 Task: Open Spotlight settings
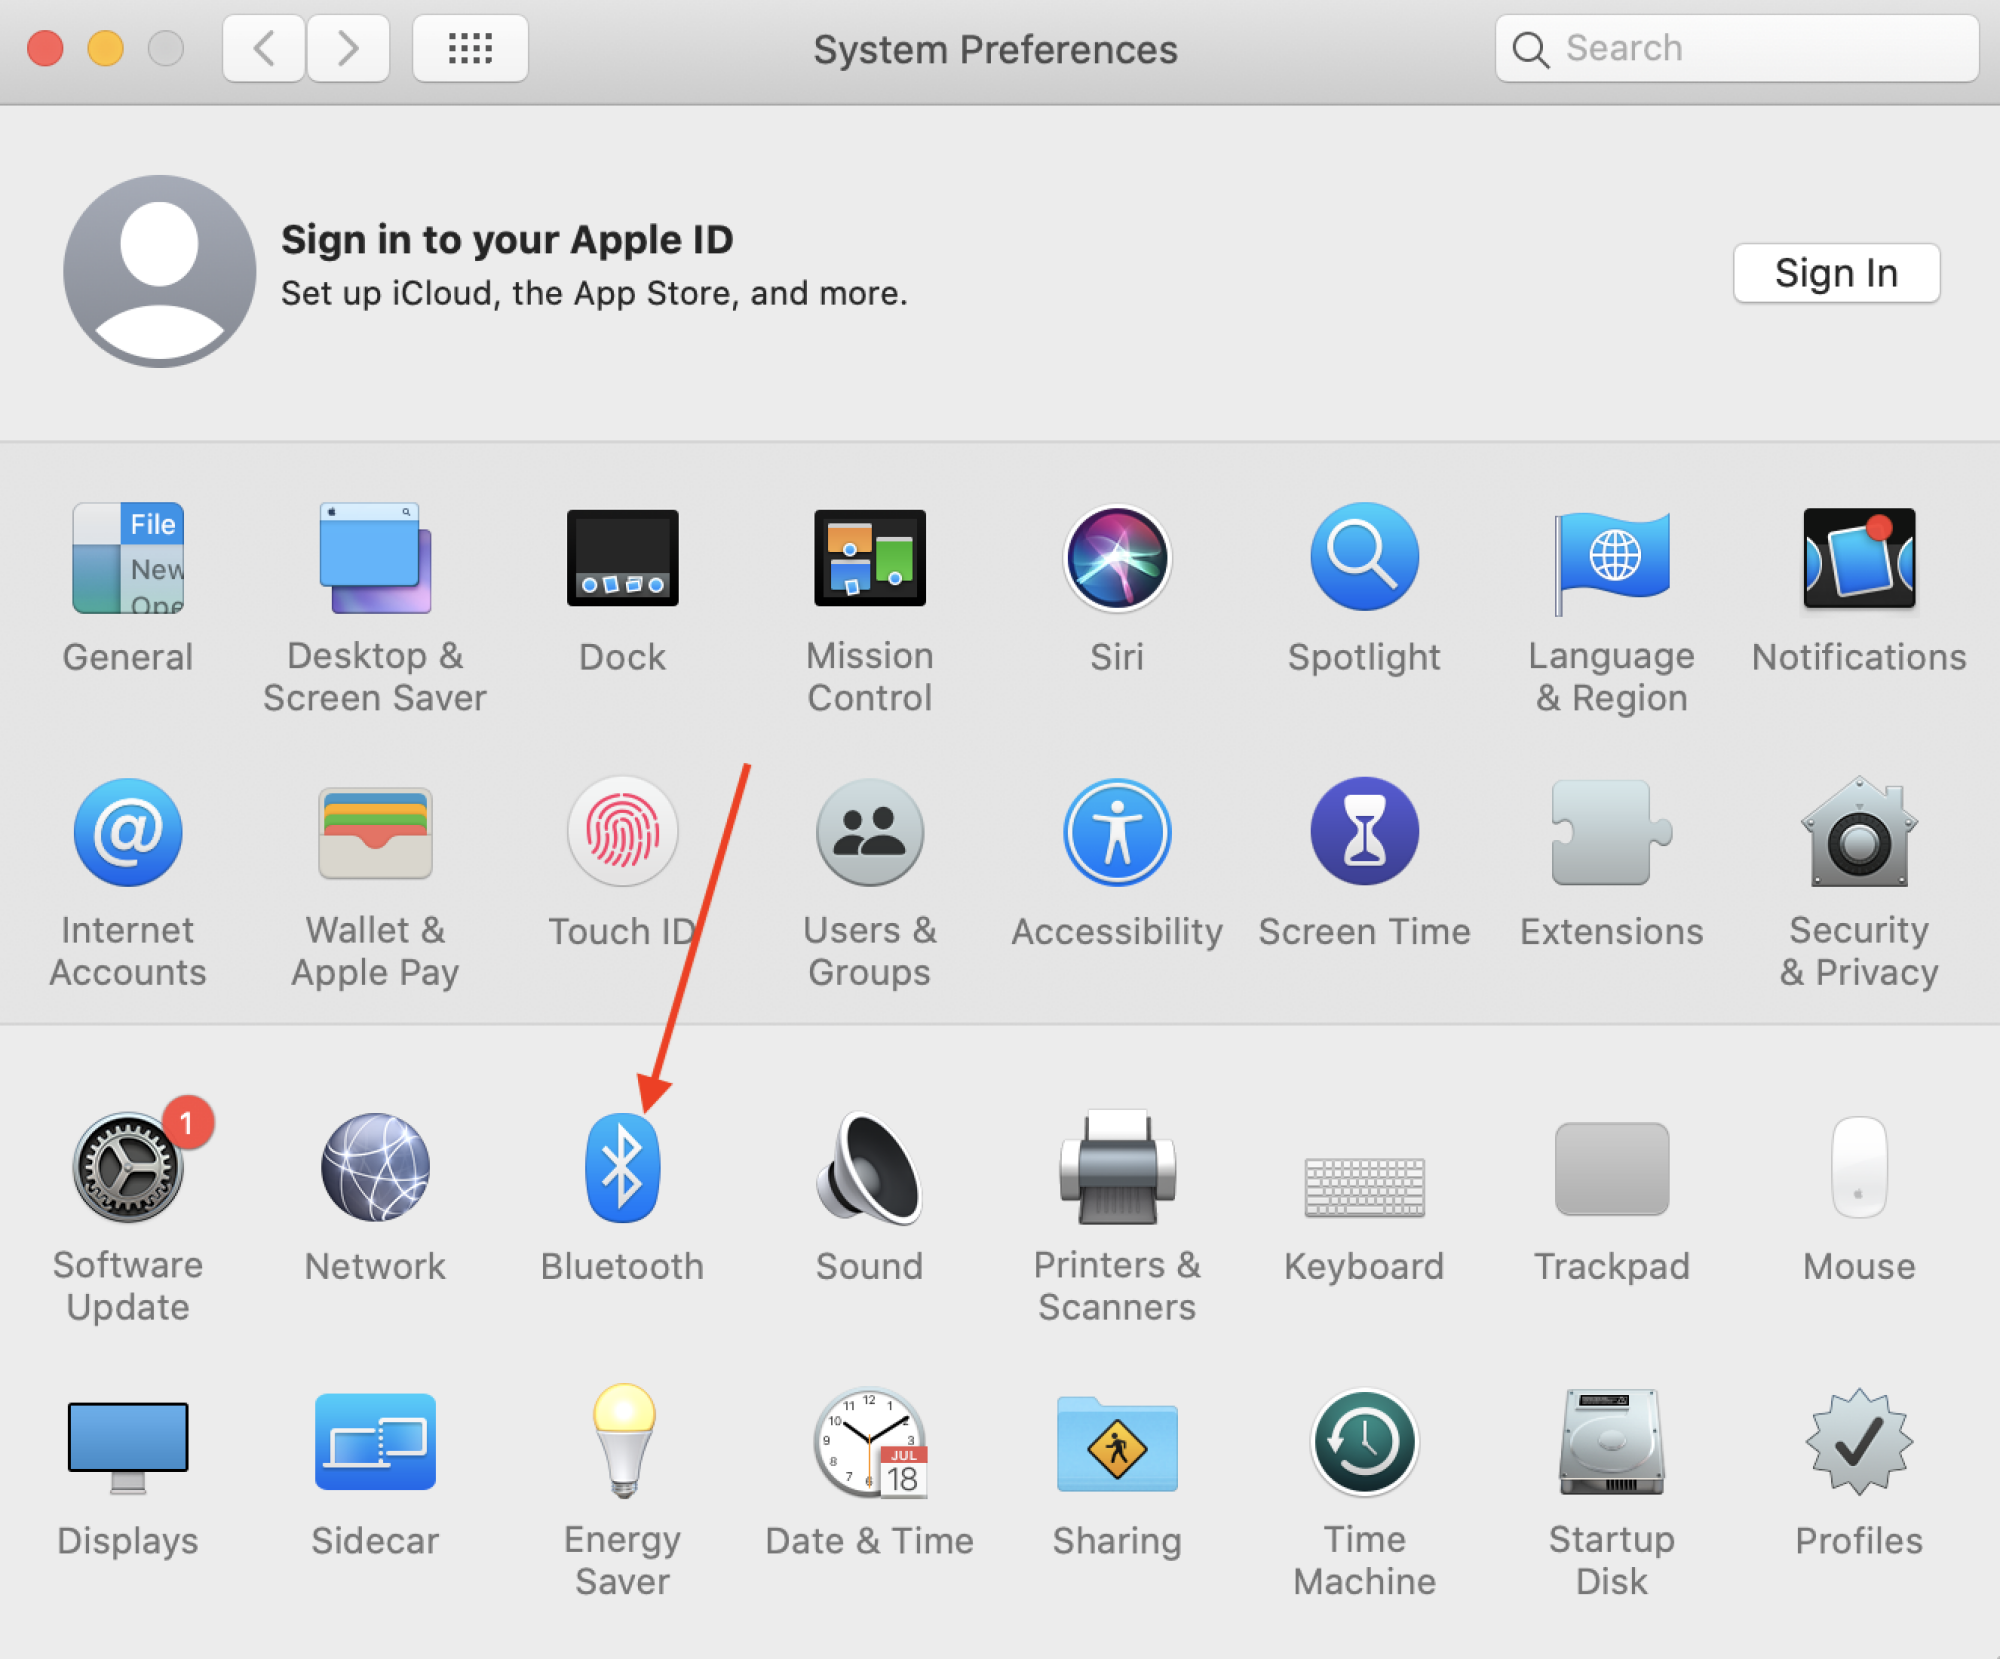[x=1364, y=560]
